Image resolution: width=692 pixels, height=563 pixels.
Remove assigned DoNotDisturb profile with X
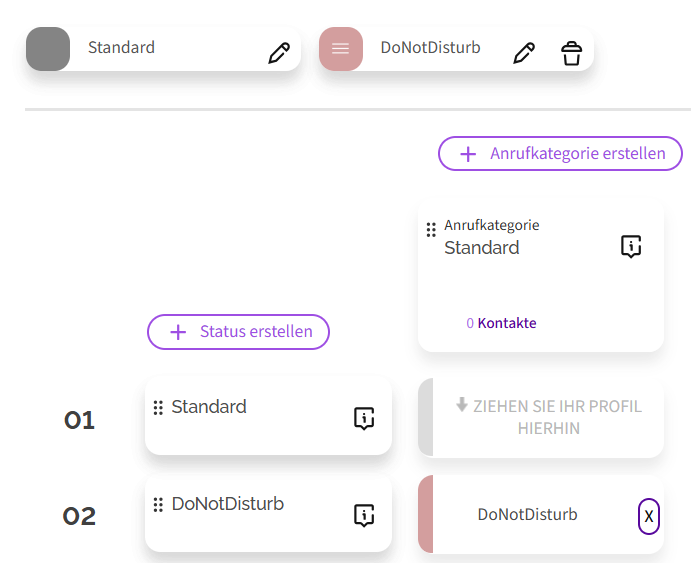[x=648, y=516]
